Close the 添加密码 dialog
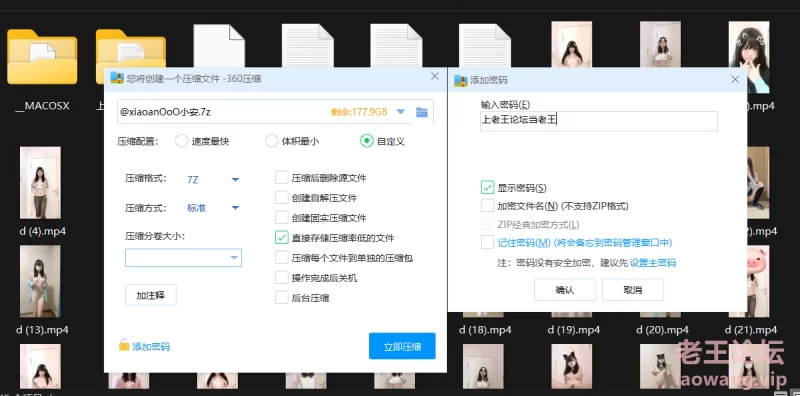 tap(735, 80)
